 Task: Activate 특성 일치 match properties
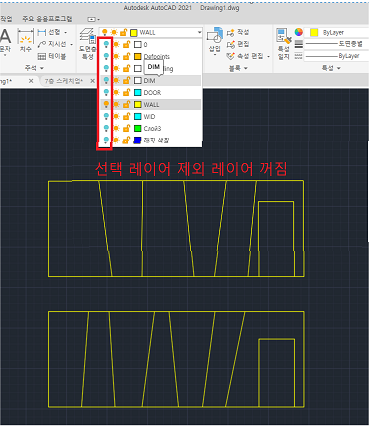click(284, 44)
